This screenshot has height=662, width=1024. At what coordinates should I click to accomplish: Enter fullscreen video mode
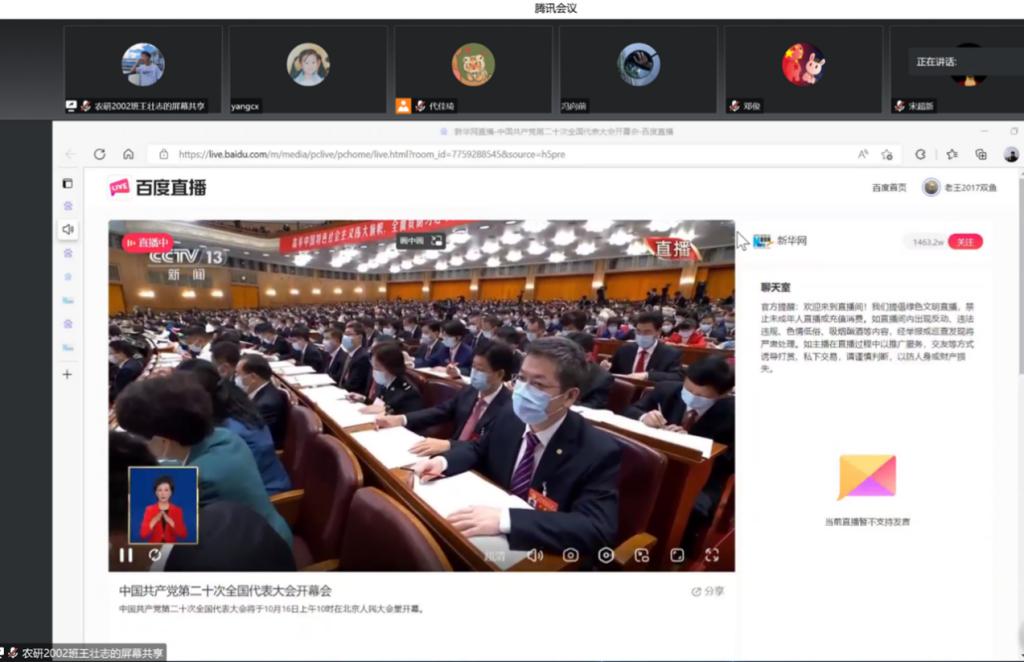point(712,555)
